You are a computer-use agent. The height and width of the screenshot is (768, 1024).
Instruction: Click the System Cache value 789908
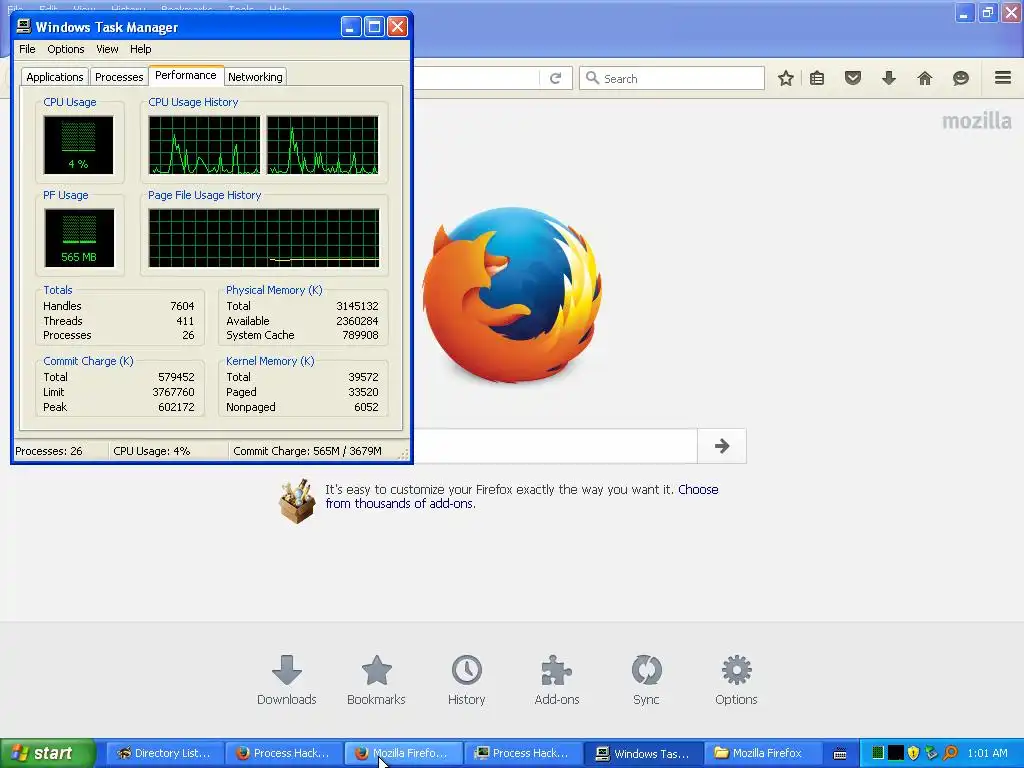(x=360, y=336)
